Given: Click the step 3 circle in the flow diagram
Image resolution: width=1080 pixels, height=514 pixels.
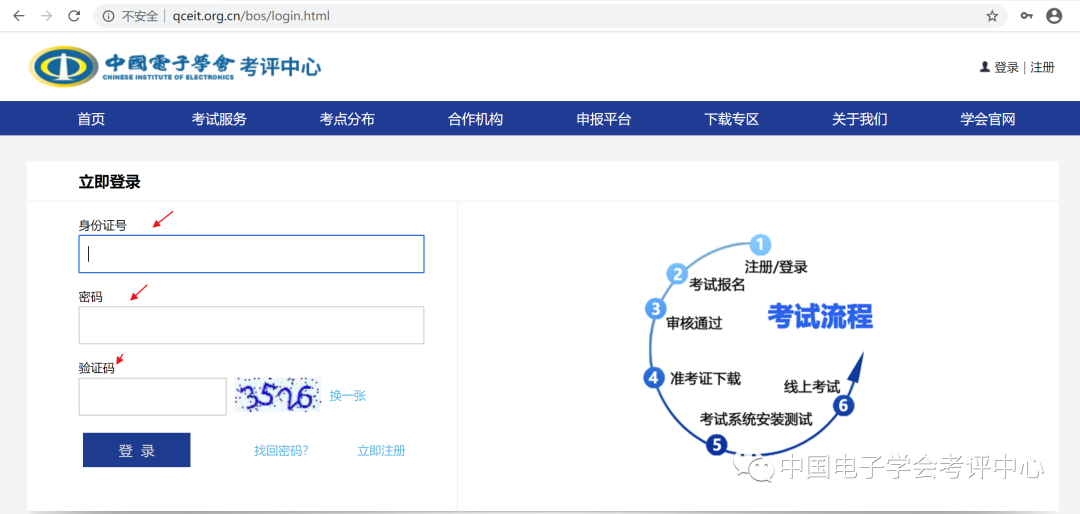Looking at the screenshot, I should pos(655,309).
